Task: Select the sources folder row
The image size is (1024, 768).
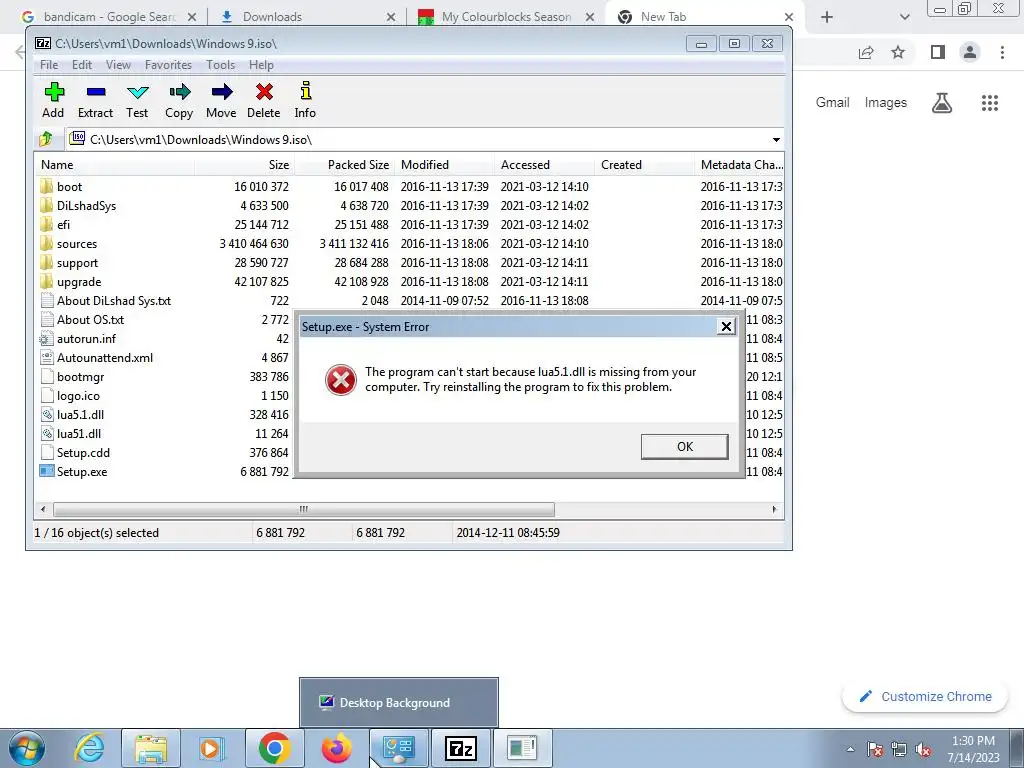Action: [x=409, y=244]
